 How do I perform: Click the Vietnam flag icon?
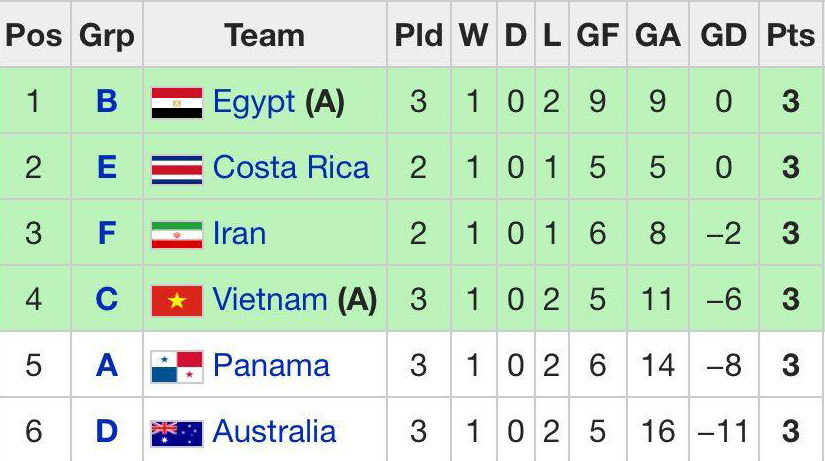[x=177, y=300]
